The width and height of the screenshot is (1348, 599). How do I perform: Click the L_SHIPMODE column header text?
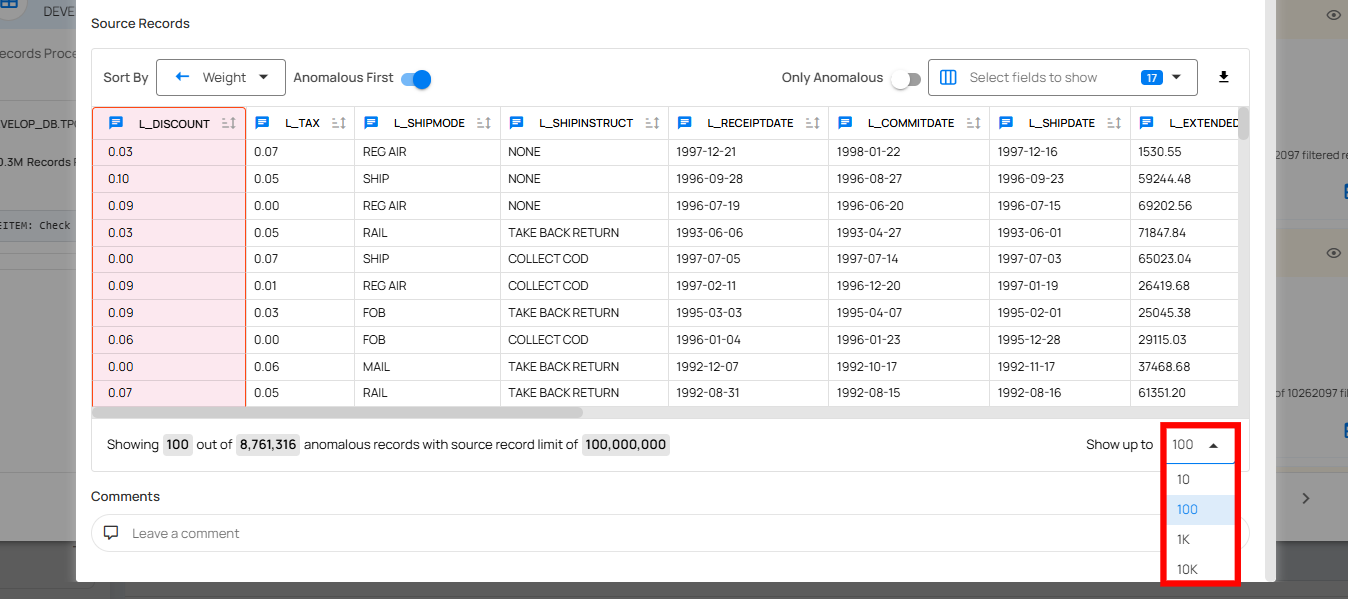tap(429, 123)
